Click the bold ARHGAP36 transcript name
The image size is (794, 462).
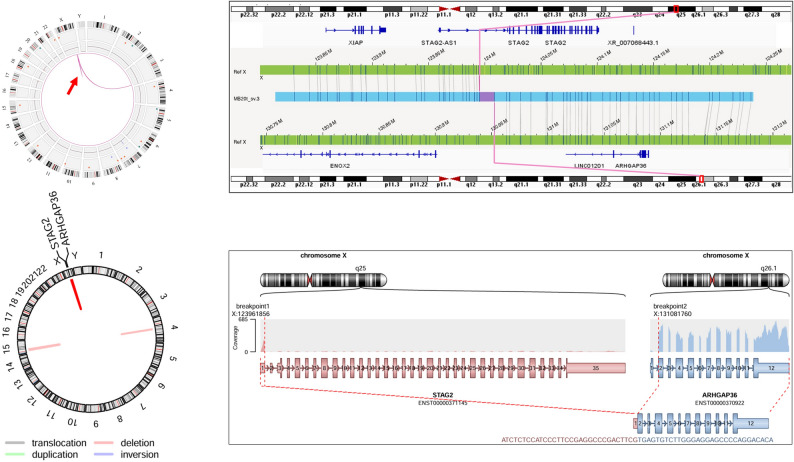(720, 395)
